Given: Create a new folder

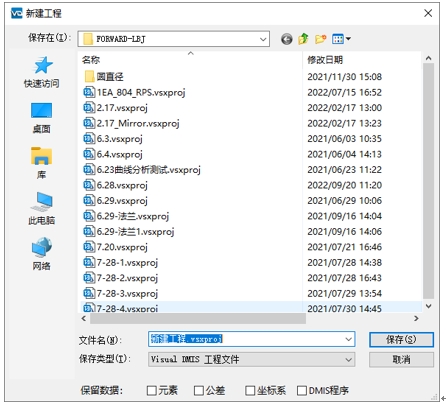Looking at the screenshot, I should [320, 39].
